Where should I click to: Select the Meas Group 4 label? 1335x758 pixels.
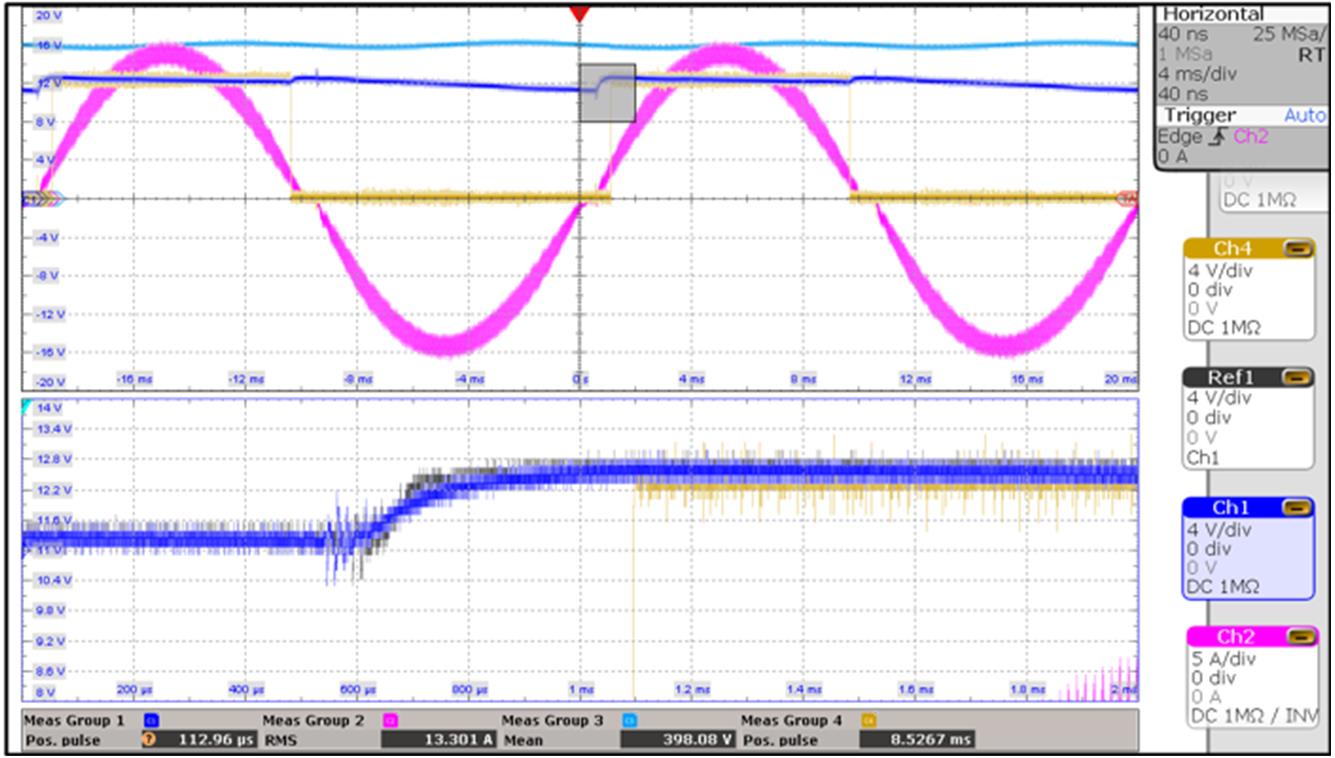792,720
